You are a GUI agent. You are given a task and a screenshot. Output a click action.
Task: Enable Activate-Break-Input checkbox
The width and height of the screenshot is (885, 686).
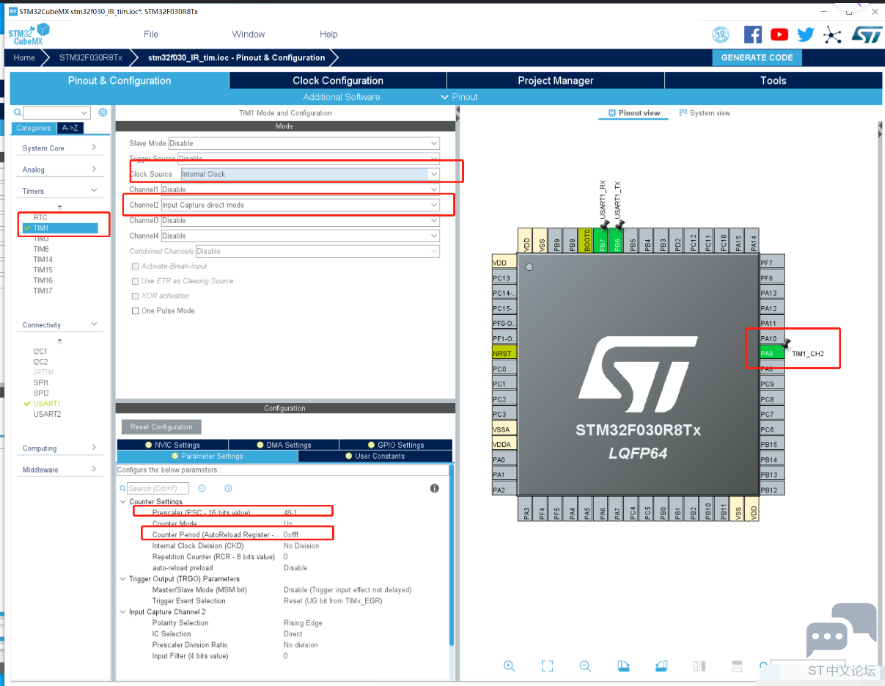pos(135,266)
